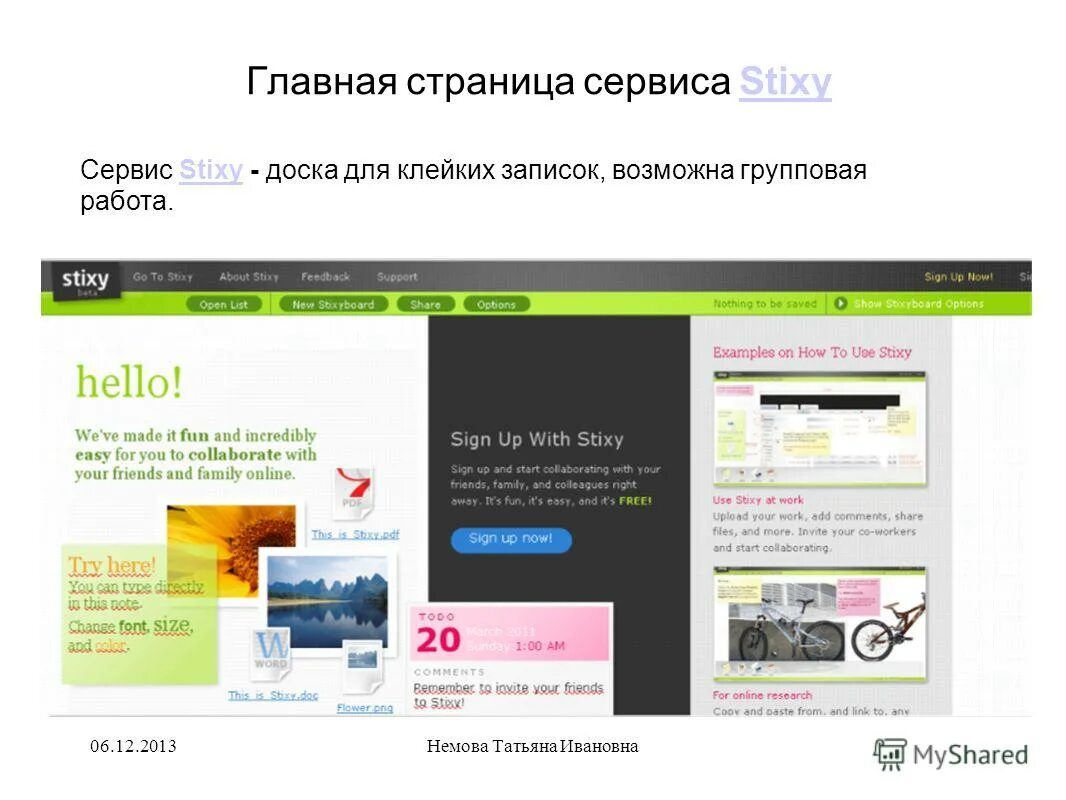Click the MyShared logo
This screenshot has height=800, width=1066.
950,754
